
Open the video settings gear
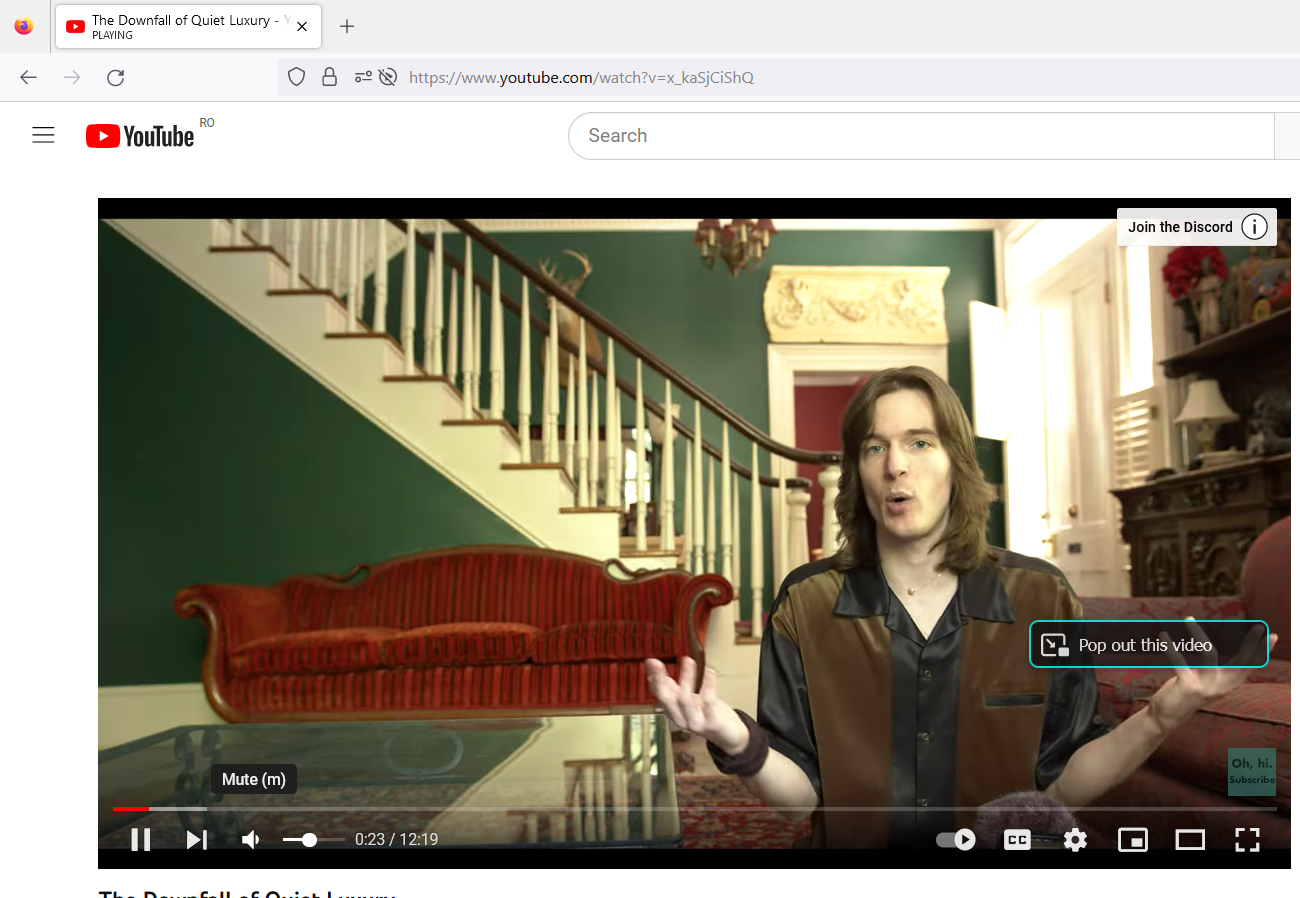point(1074,839)
